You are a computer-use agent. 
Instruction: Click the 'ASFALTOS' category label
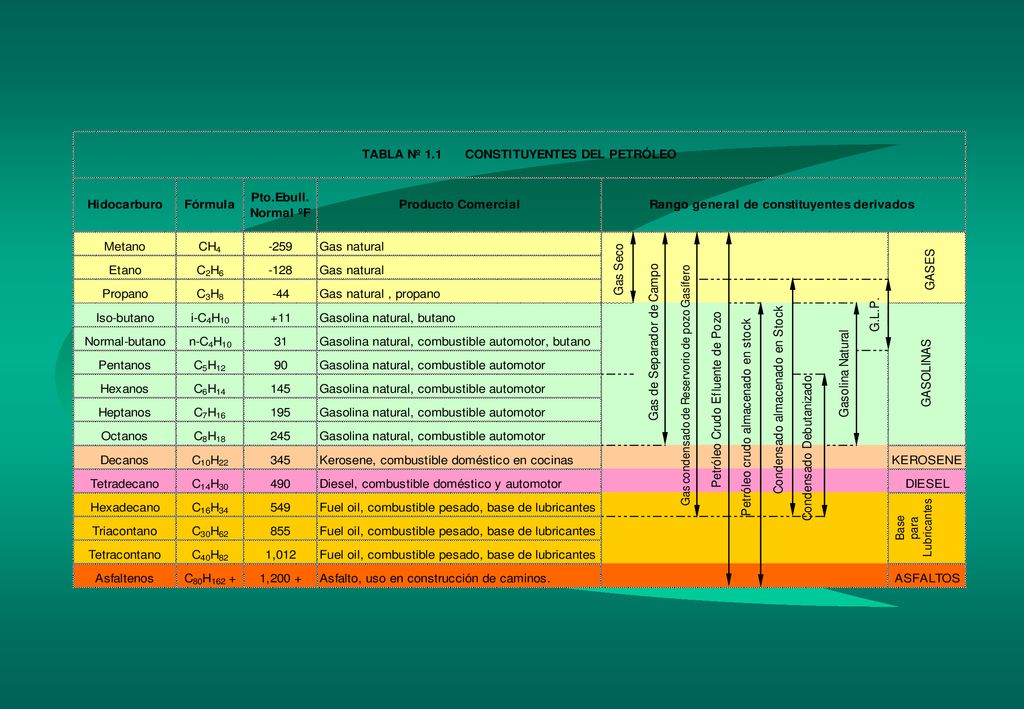927,578
